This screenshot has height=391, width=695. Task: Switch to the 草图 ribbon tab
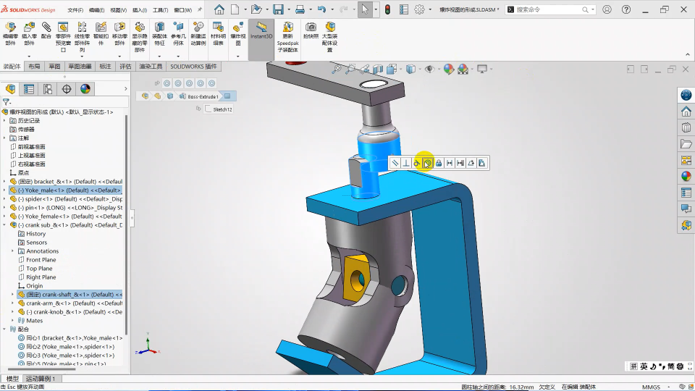[x=55, y=66]
